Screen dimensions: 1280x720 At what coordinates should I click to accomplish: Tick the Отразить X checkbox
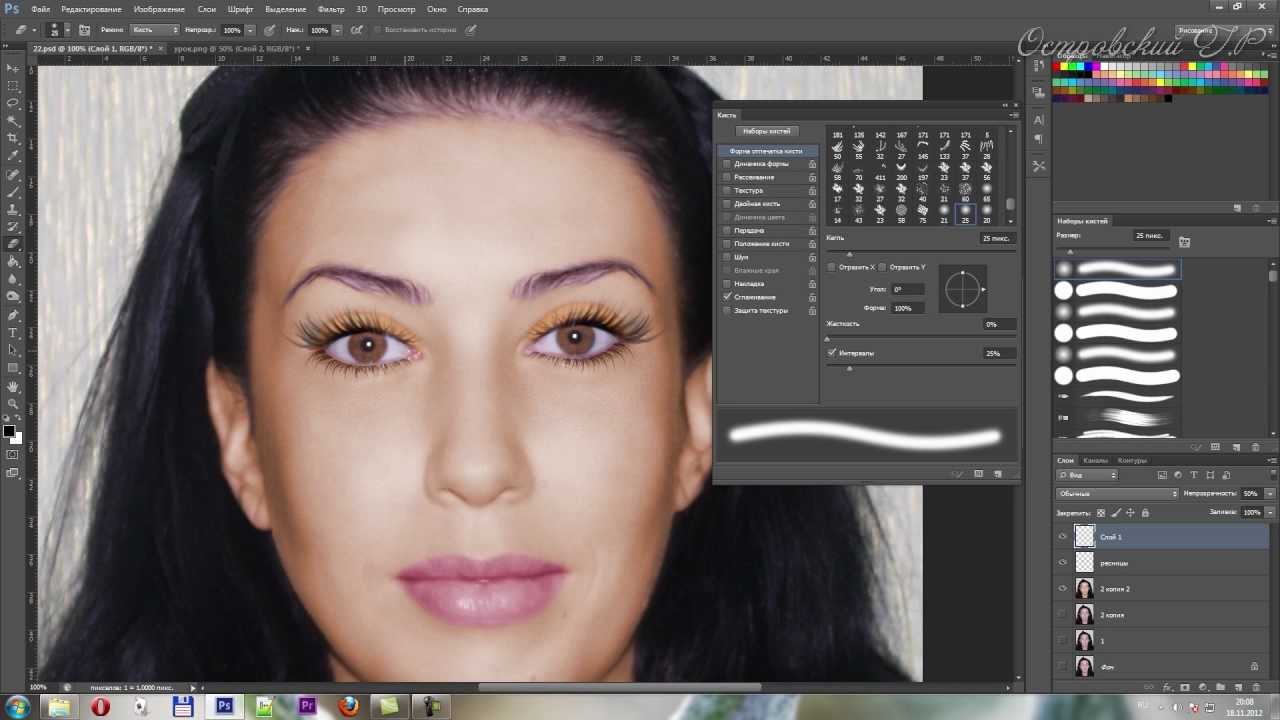[x=831, y=267]
